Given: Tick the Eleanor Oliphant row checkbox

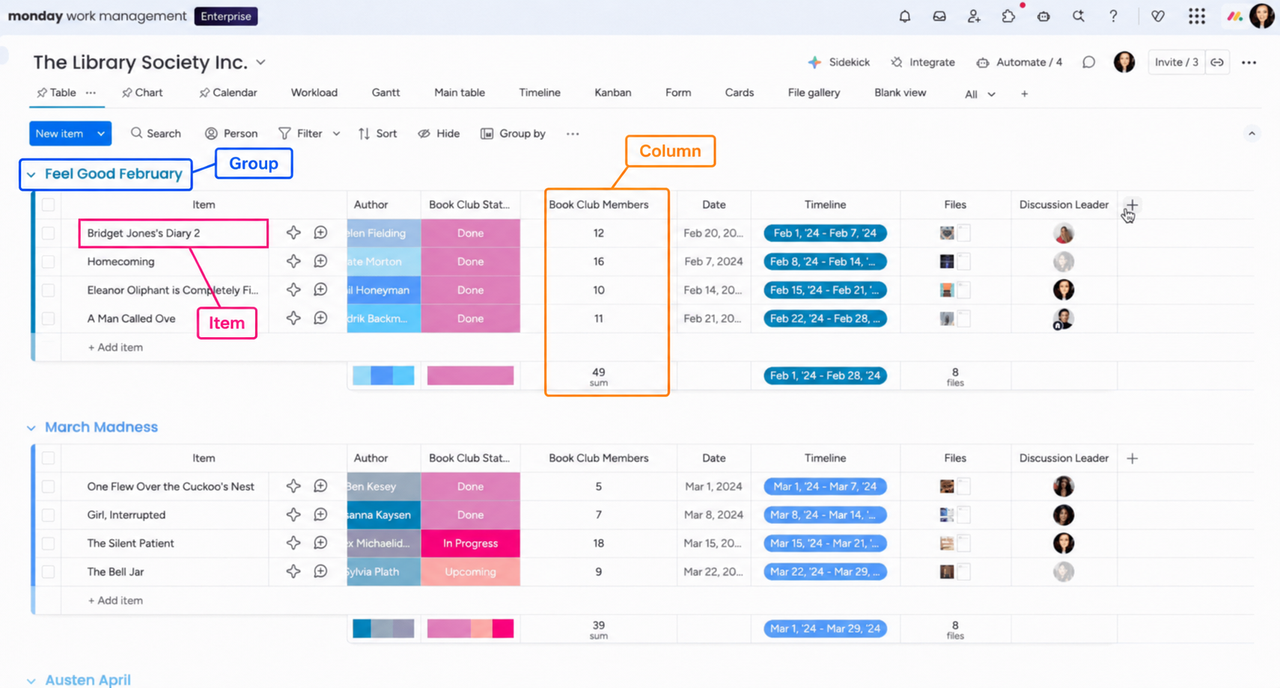Looking at the screenshot, I should 48,290.
